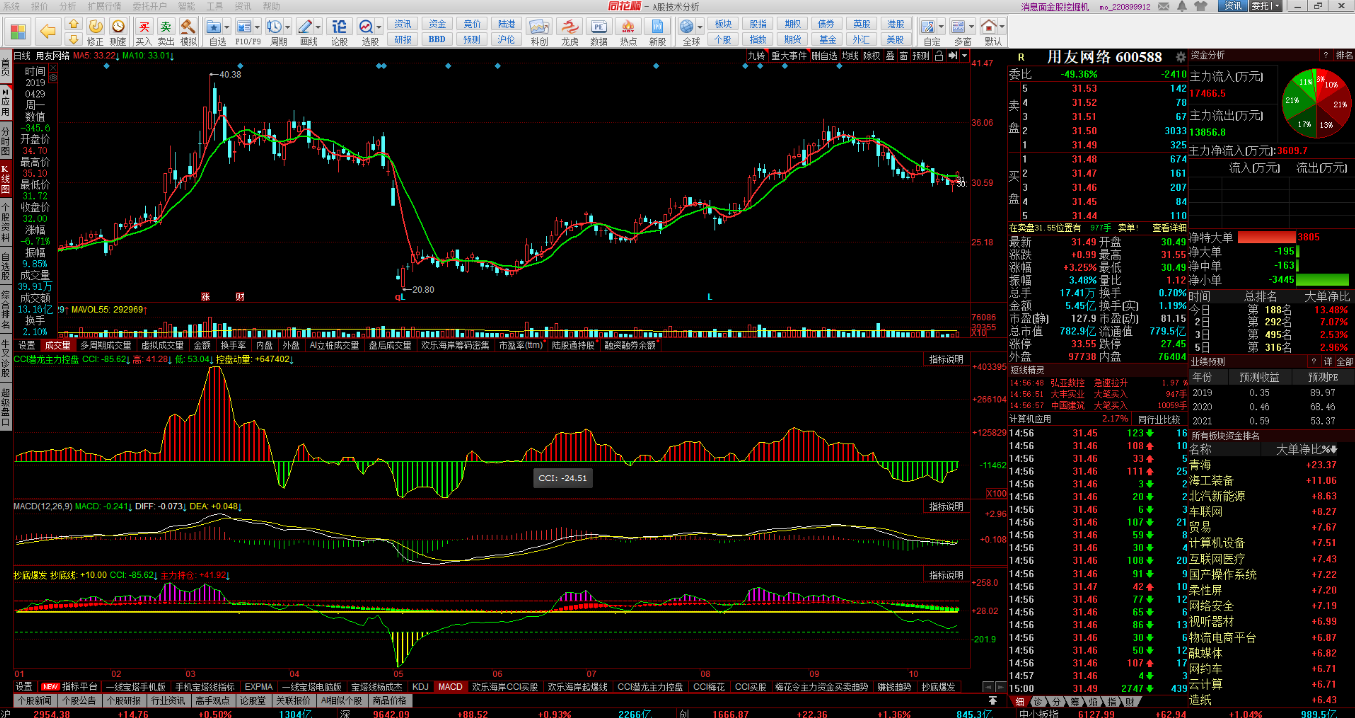
Task: Toggle 删自选 watchlist button
Action: pyautogui.click(x=824, y=55)
